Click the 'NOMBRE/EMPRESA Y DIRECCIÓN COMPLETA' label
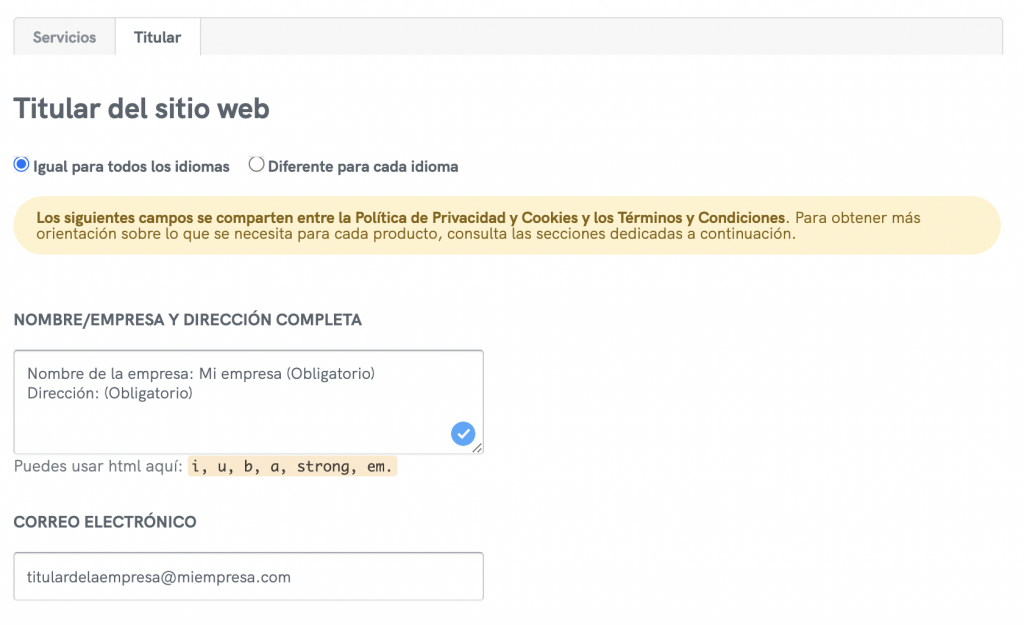Screen dimensions: 1024x625 (188, 320)
